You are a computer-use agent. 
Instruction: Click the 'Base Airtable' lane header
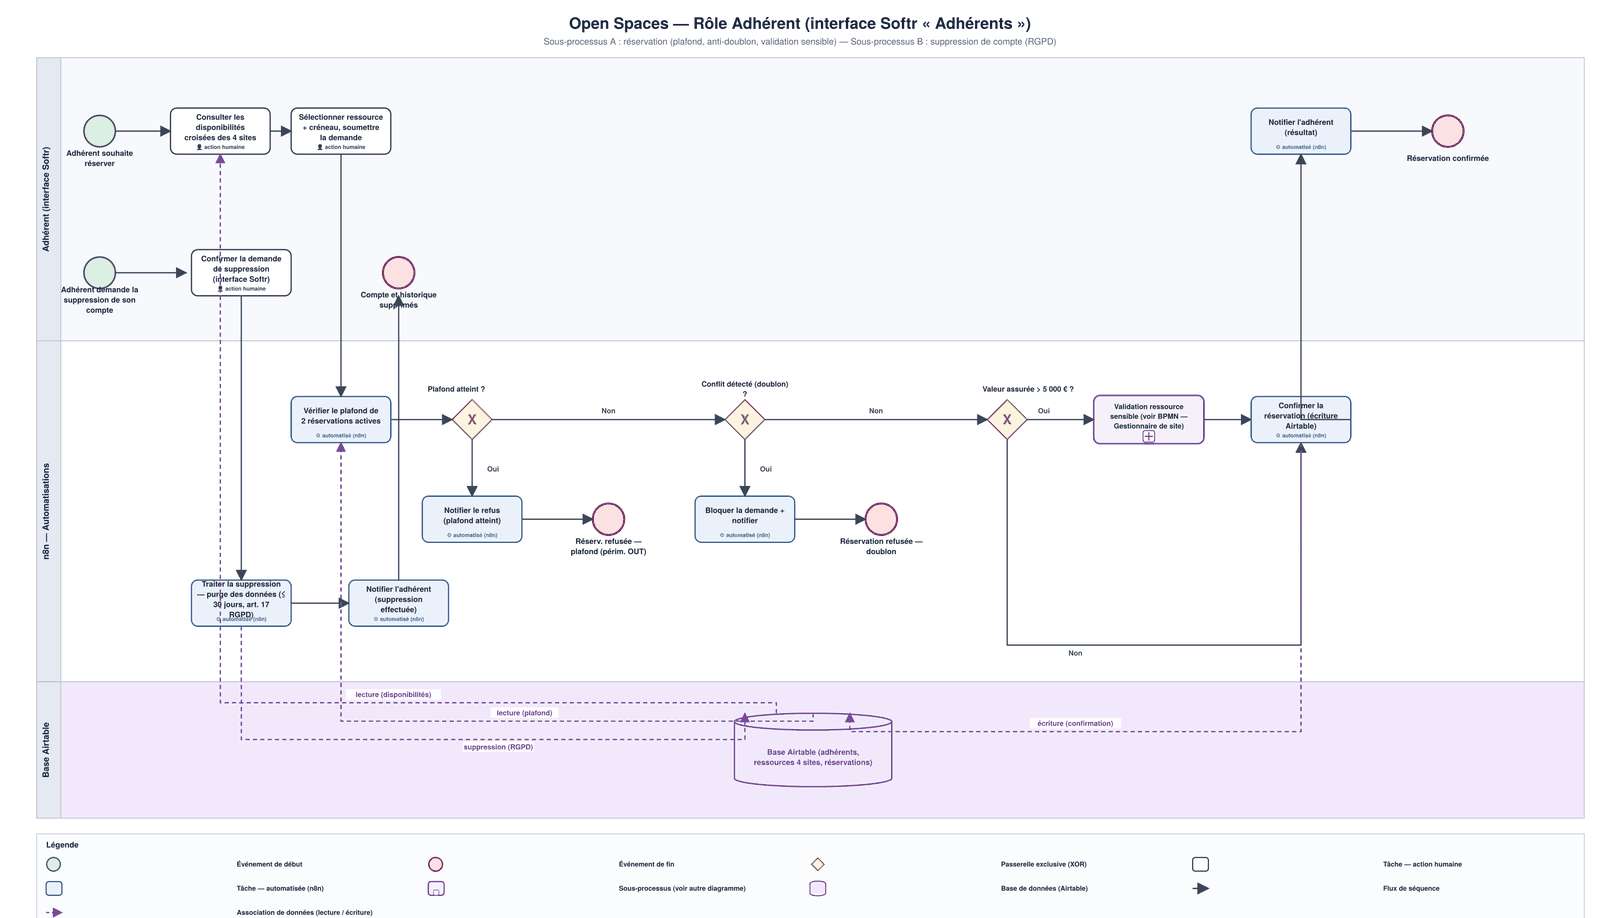click(48, 750)
